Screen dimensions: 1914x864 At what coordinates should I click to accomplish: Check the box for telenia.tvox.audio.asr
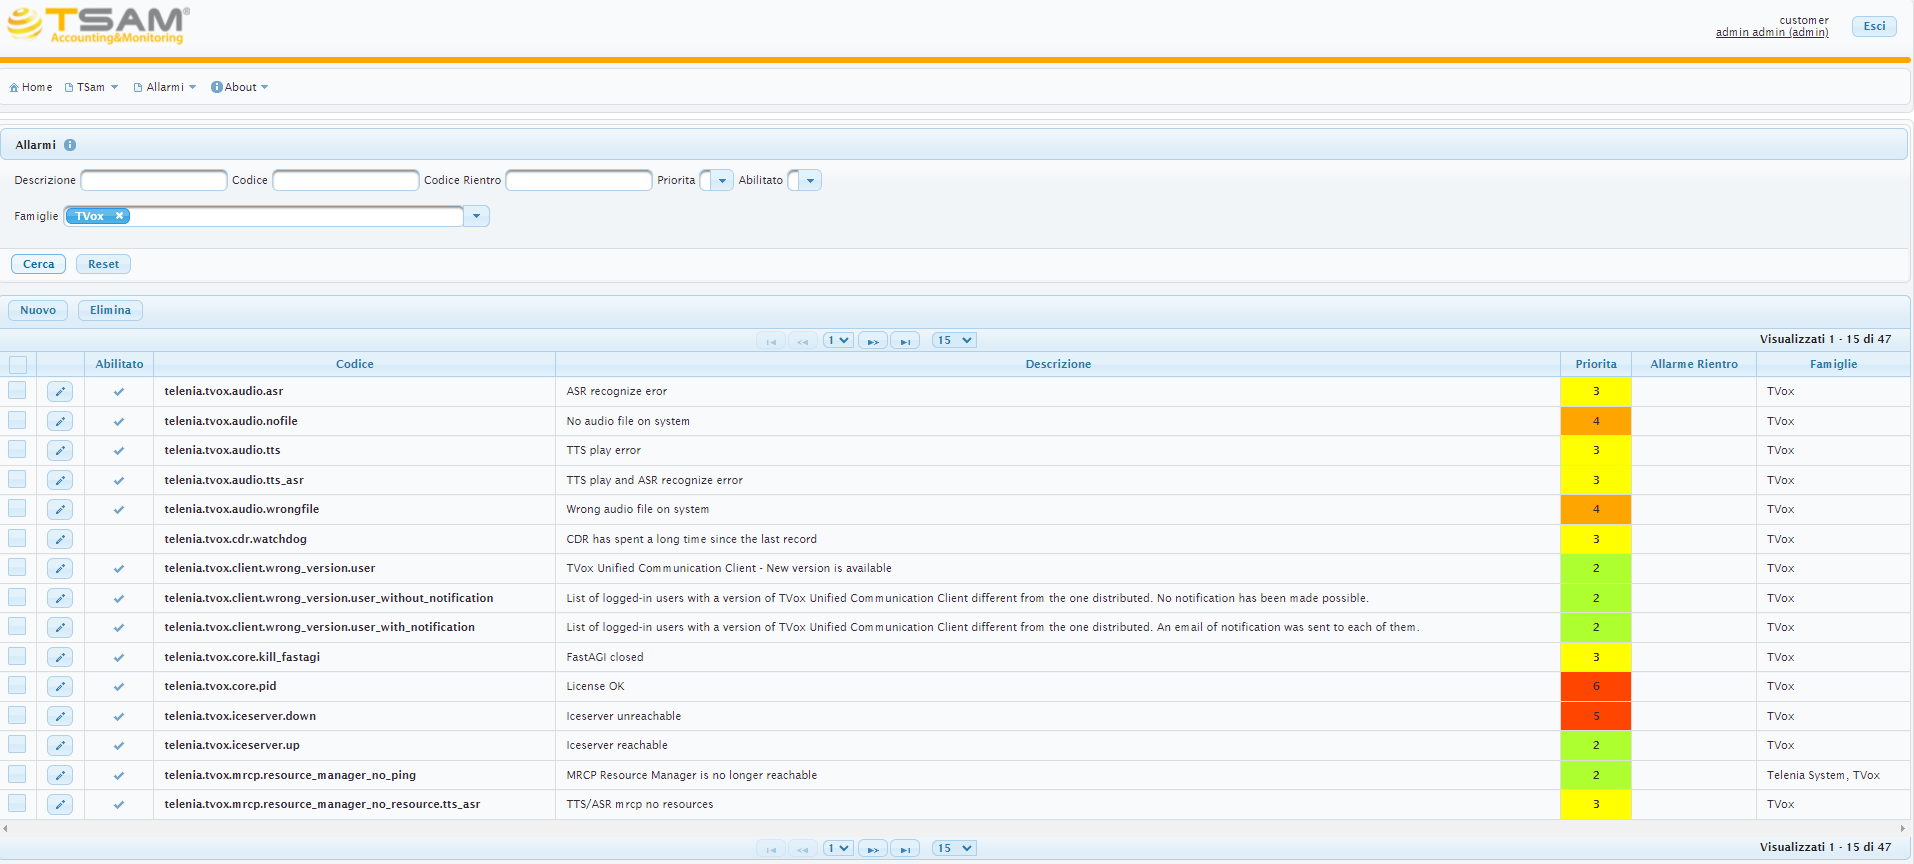pos(17,390)
